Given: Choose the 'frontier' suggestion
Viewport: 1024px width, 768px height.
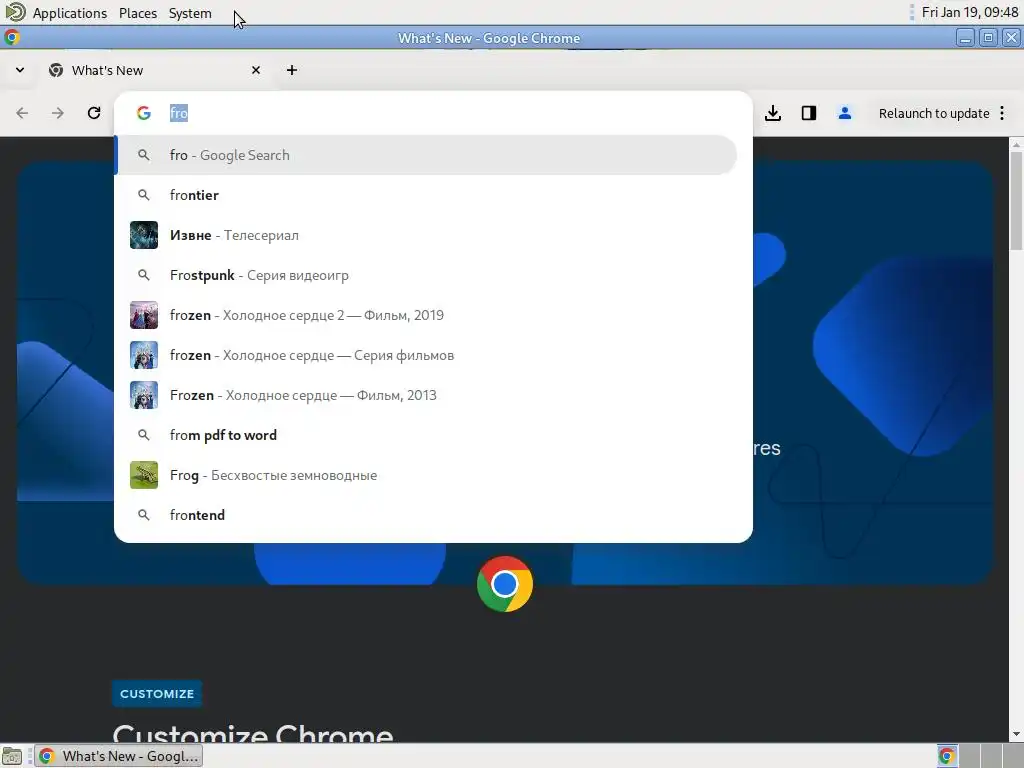Looking at the screenshot, I should click(x=426, y=195).
